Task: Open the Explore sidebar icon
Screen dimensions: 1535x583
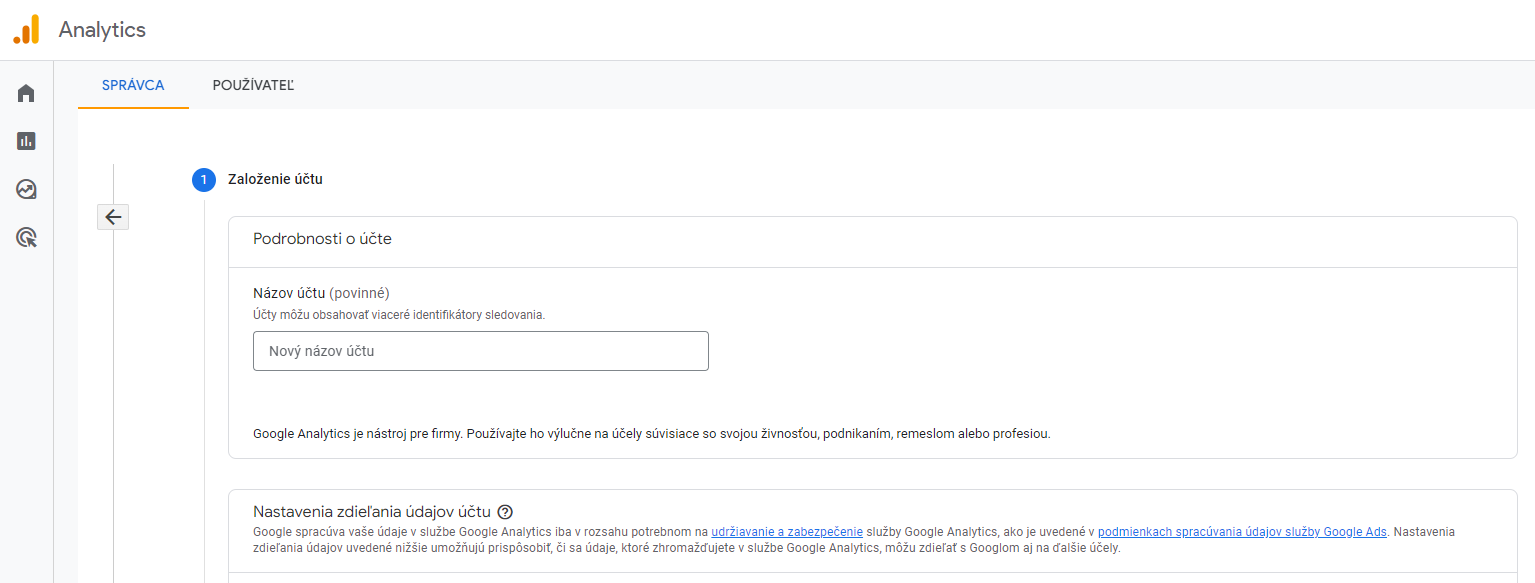Action: click(26, 189)
